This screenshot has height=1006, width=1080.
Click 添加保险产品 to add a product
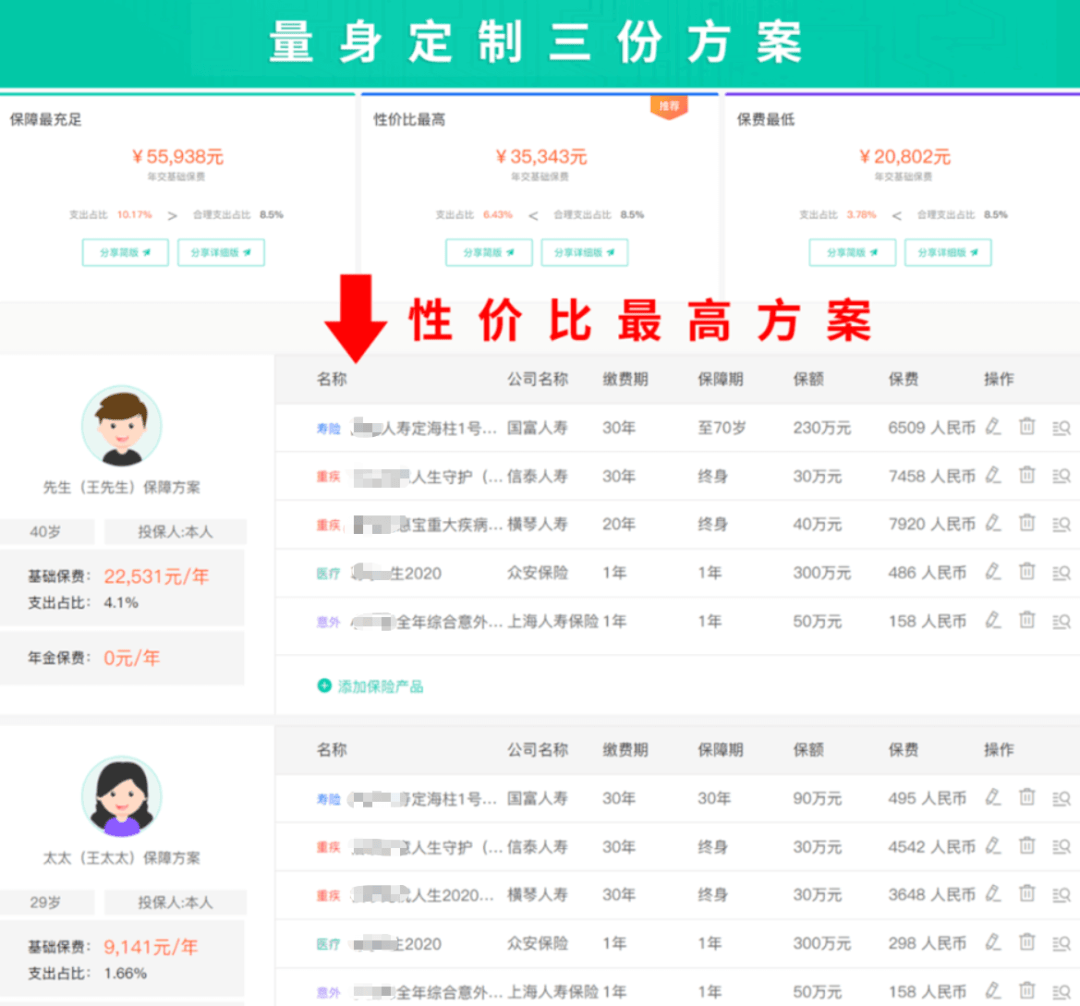(x=370, y=686)
